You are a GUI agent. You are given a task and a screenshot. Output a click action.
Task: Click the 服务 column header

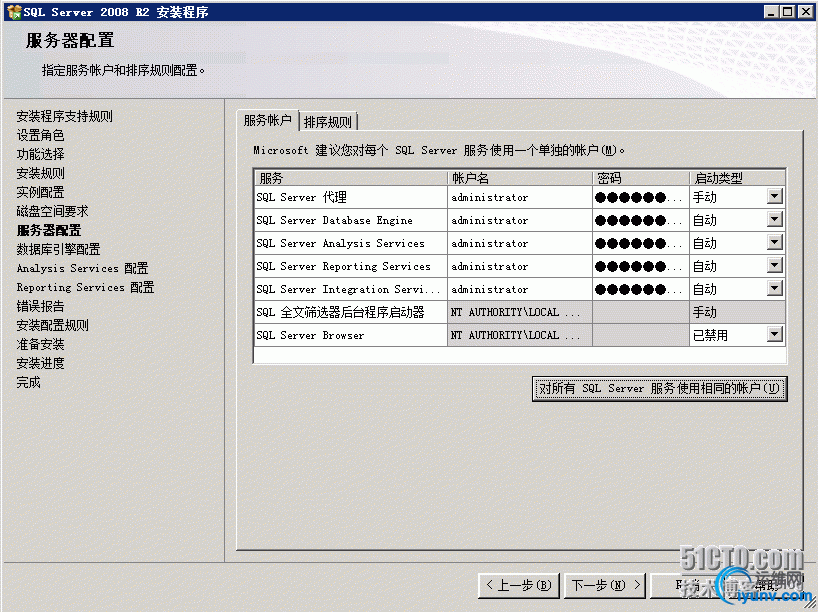point(351,178)
